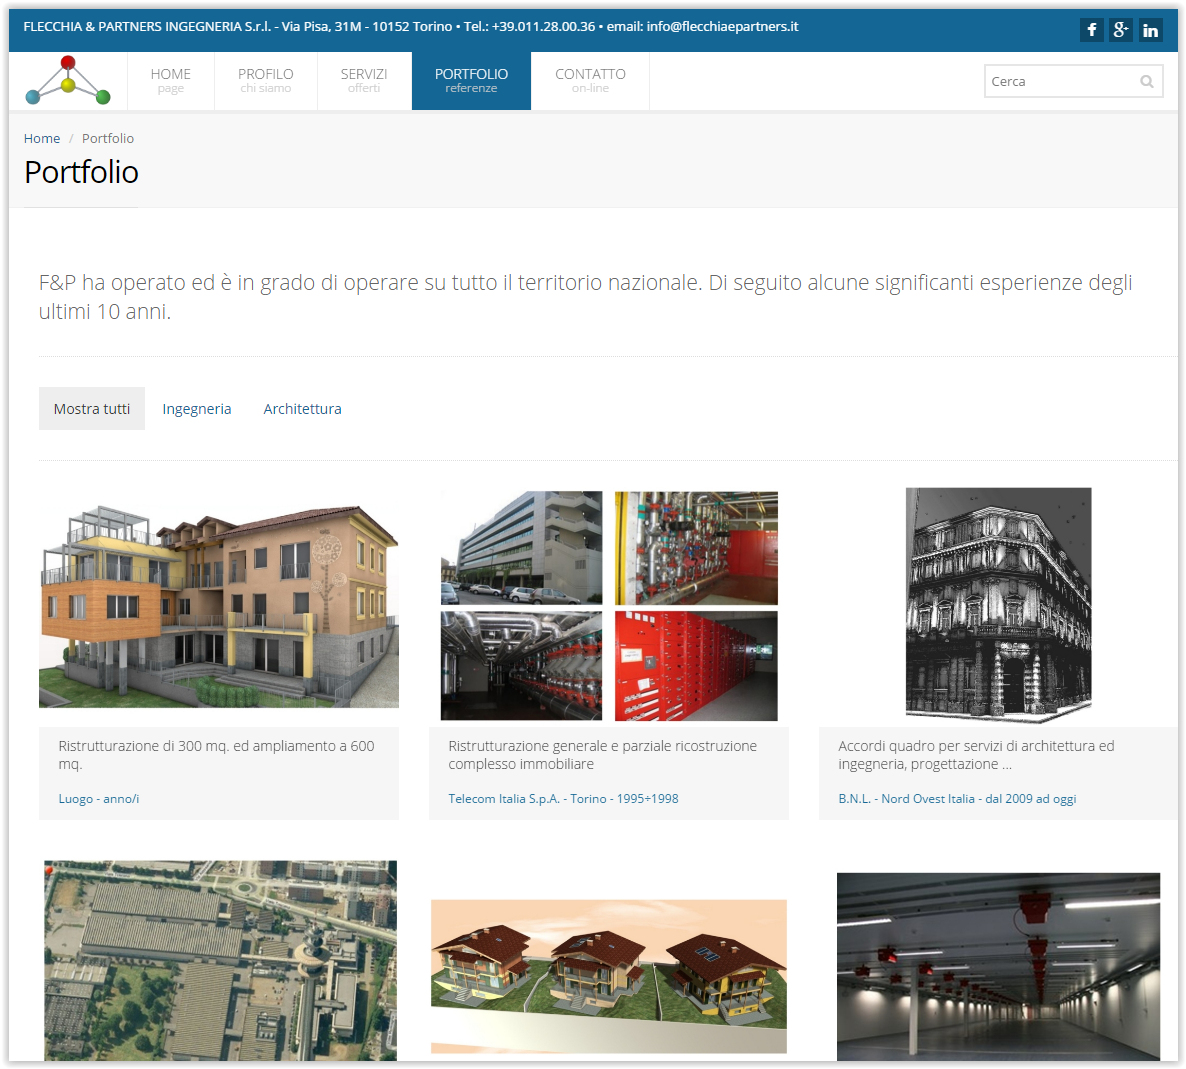This screenshot has height=1069, width=1186.
Task: Open the colorful residential building thumbnail
Action: point(219,605)
